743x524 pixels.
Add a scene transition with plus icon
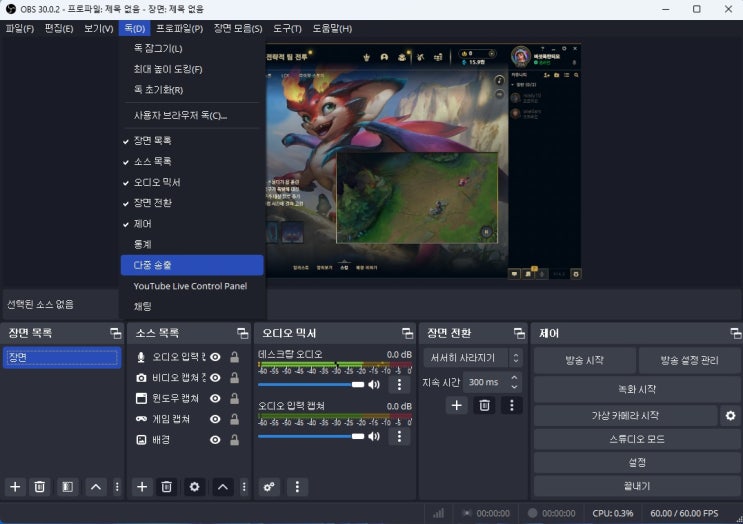[457, 406]
